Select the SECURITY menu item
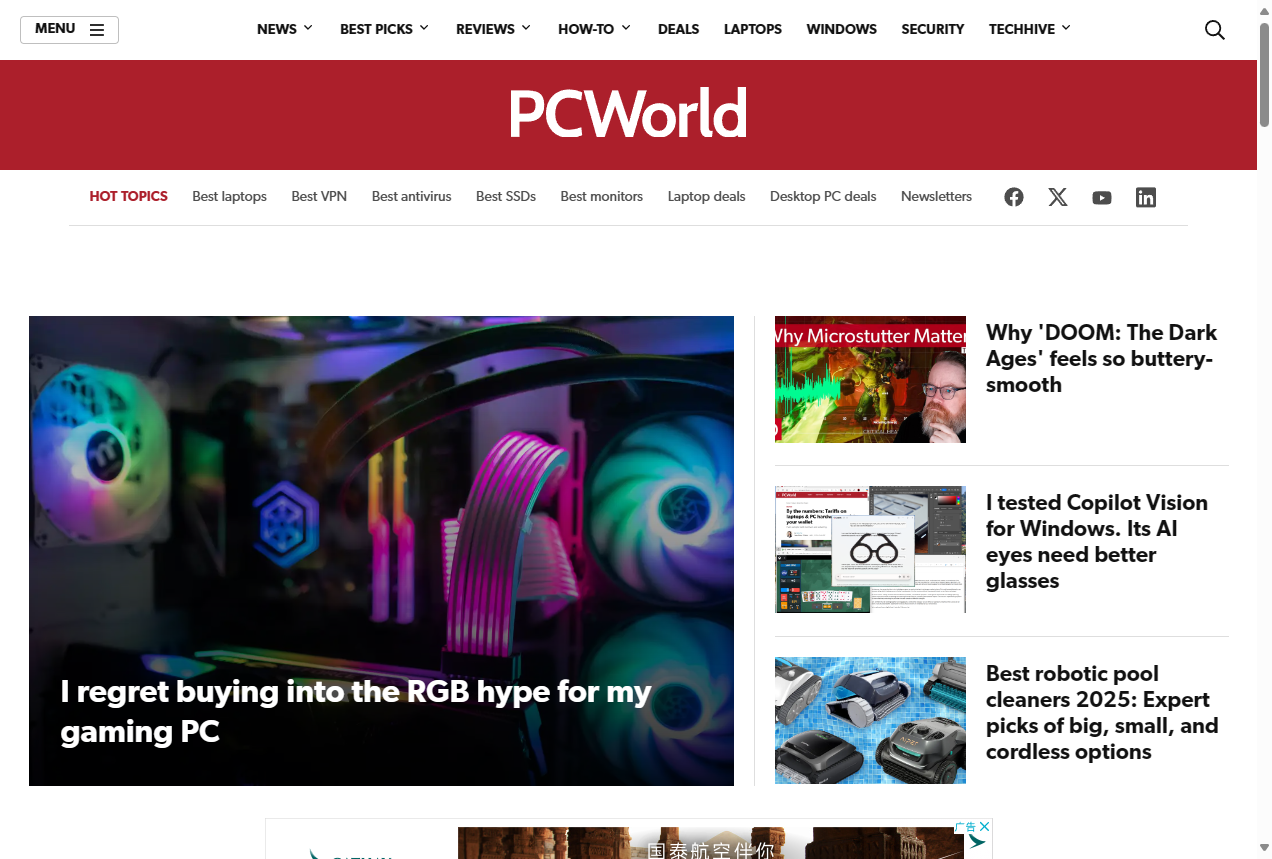Screen dimensions: 1272x859 point(932,29)
